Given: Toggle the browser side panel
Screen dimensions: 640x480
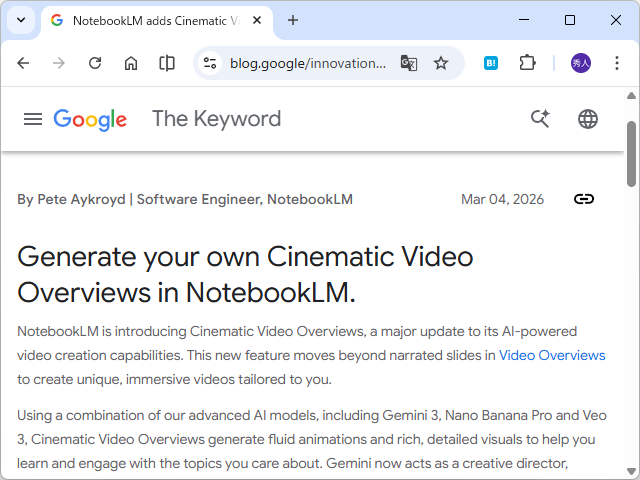Looking at the screenshot, I should pyautogui.click(x=167, y=63).
